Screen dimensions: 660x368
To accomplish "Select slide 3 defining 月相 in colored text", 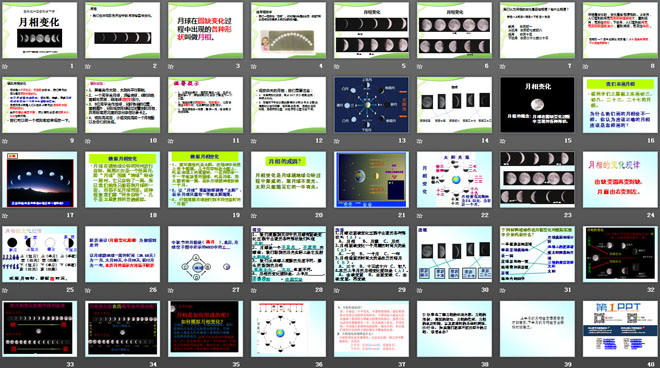I will click(x=205, y=30).
